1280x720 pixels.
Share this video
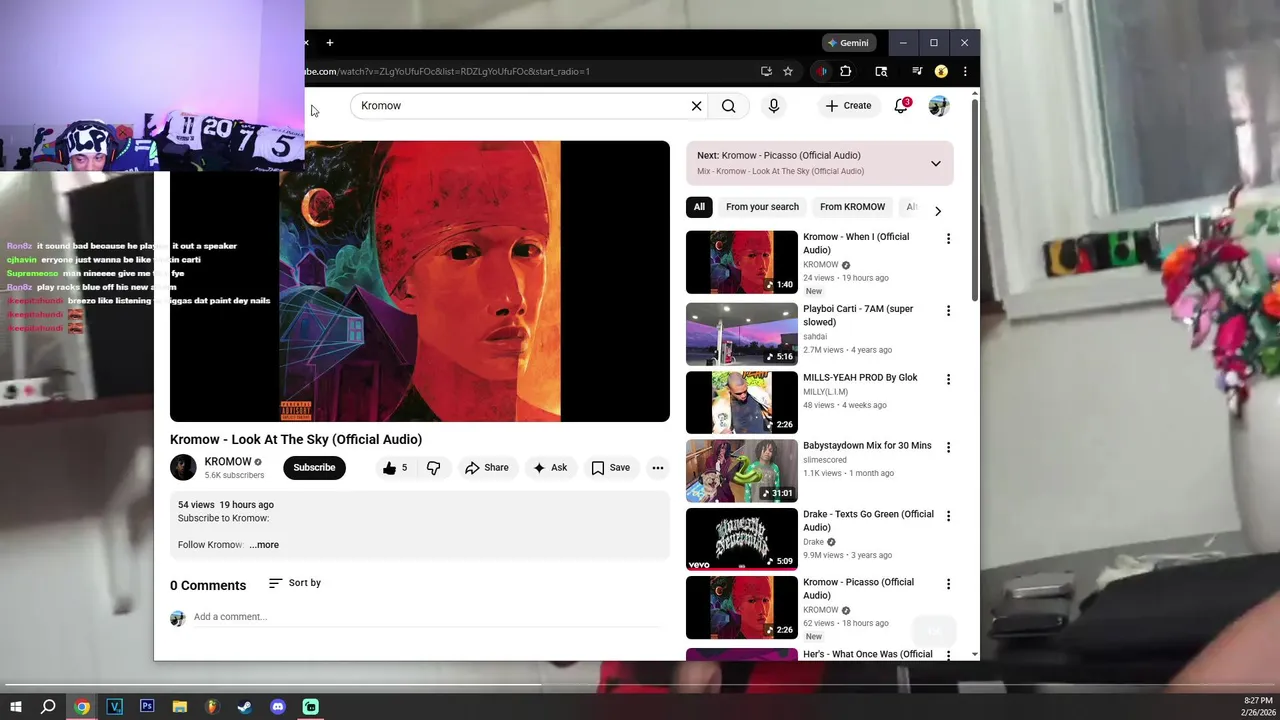487,468
